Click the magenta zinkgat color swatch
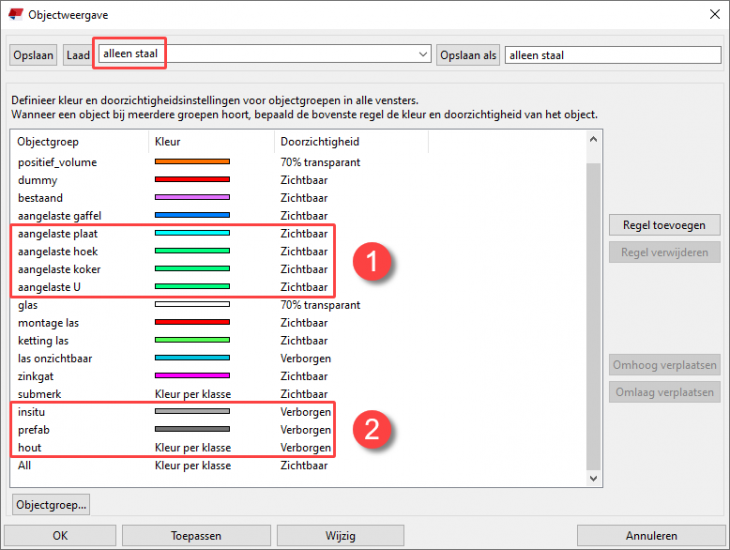 pos(192,377)
